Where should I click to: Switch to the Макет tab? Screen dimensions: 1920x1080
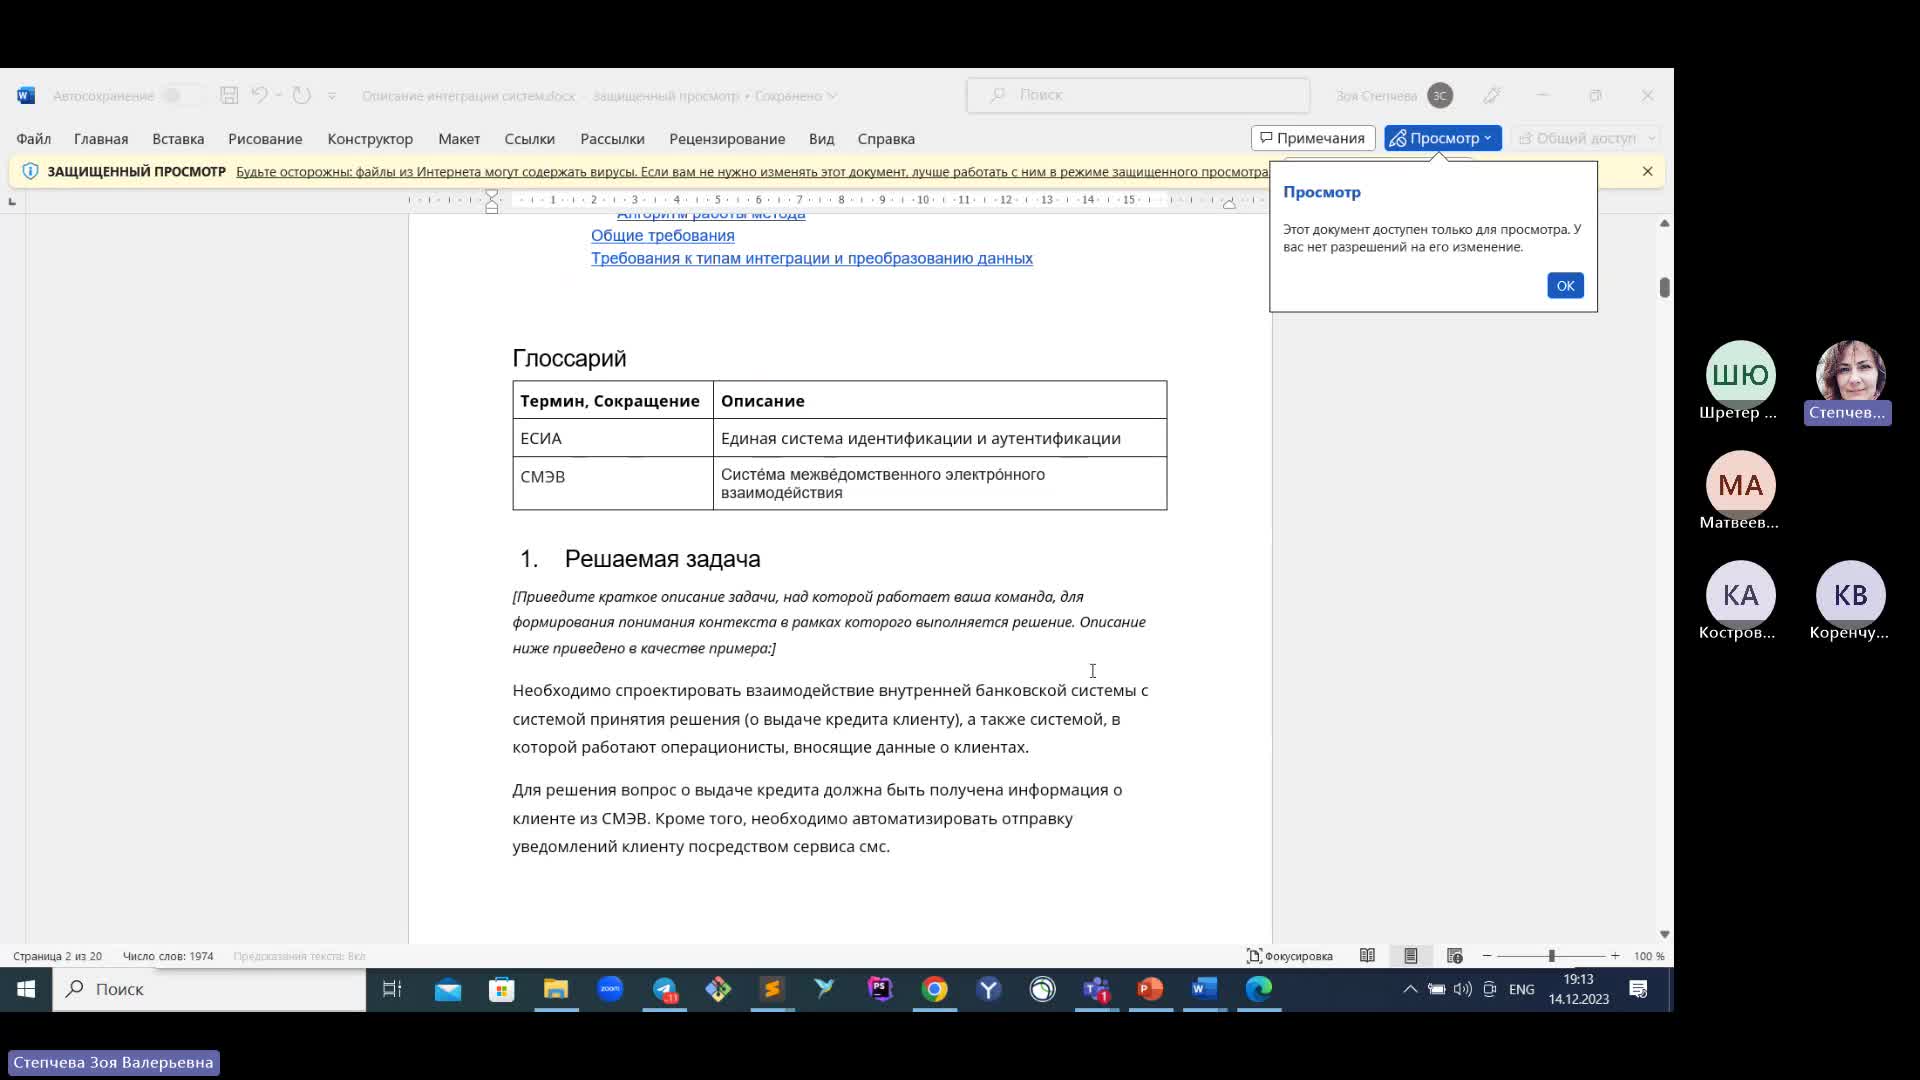pyautogui.click(x=459, y=139)
